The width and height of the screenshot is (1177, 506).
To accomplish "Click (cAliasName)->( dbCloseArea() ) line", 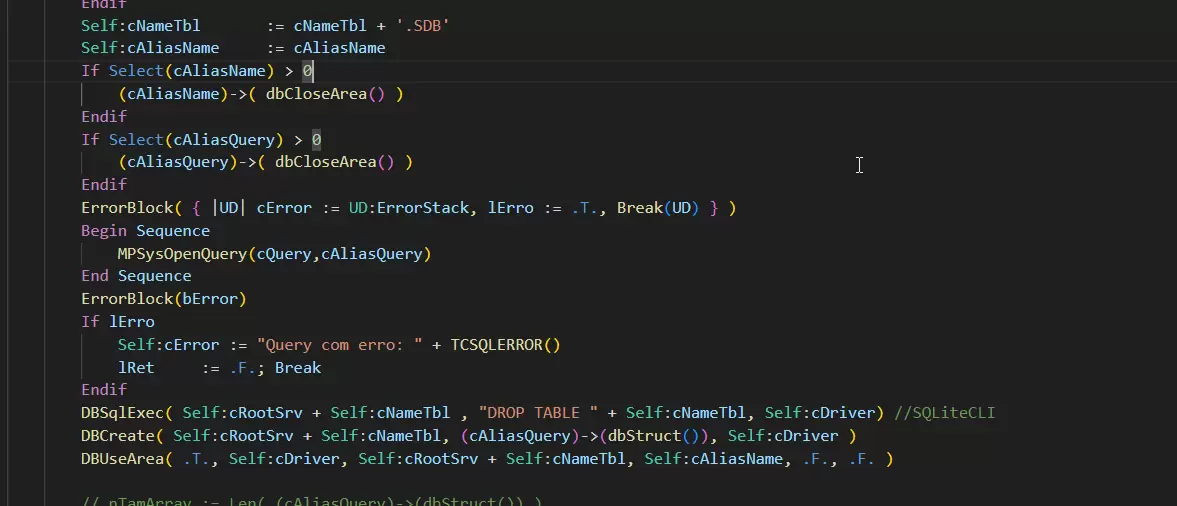I will [x=260, y=94].
